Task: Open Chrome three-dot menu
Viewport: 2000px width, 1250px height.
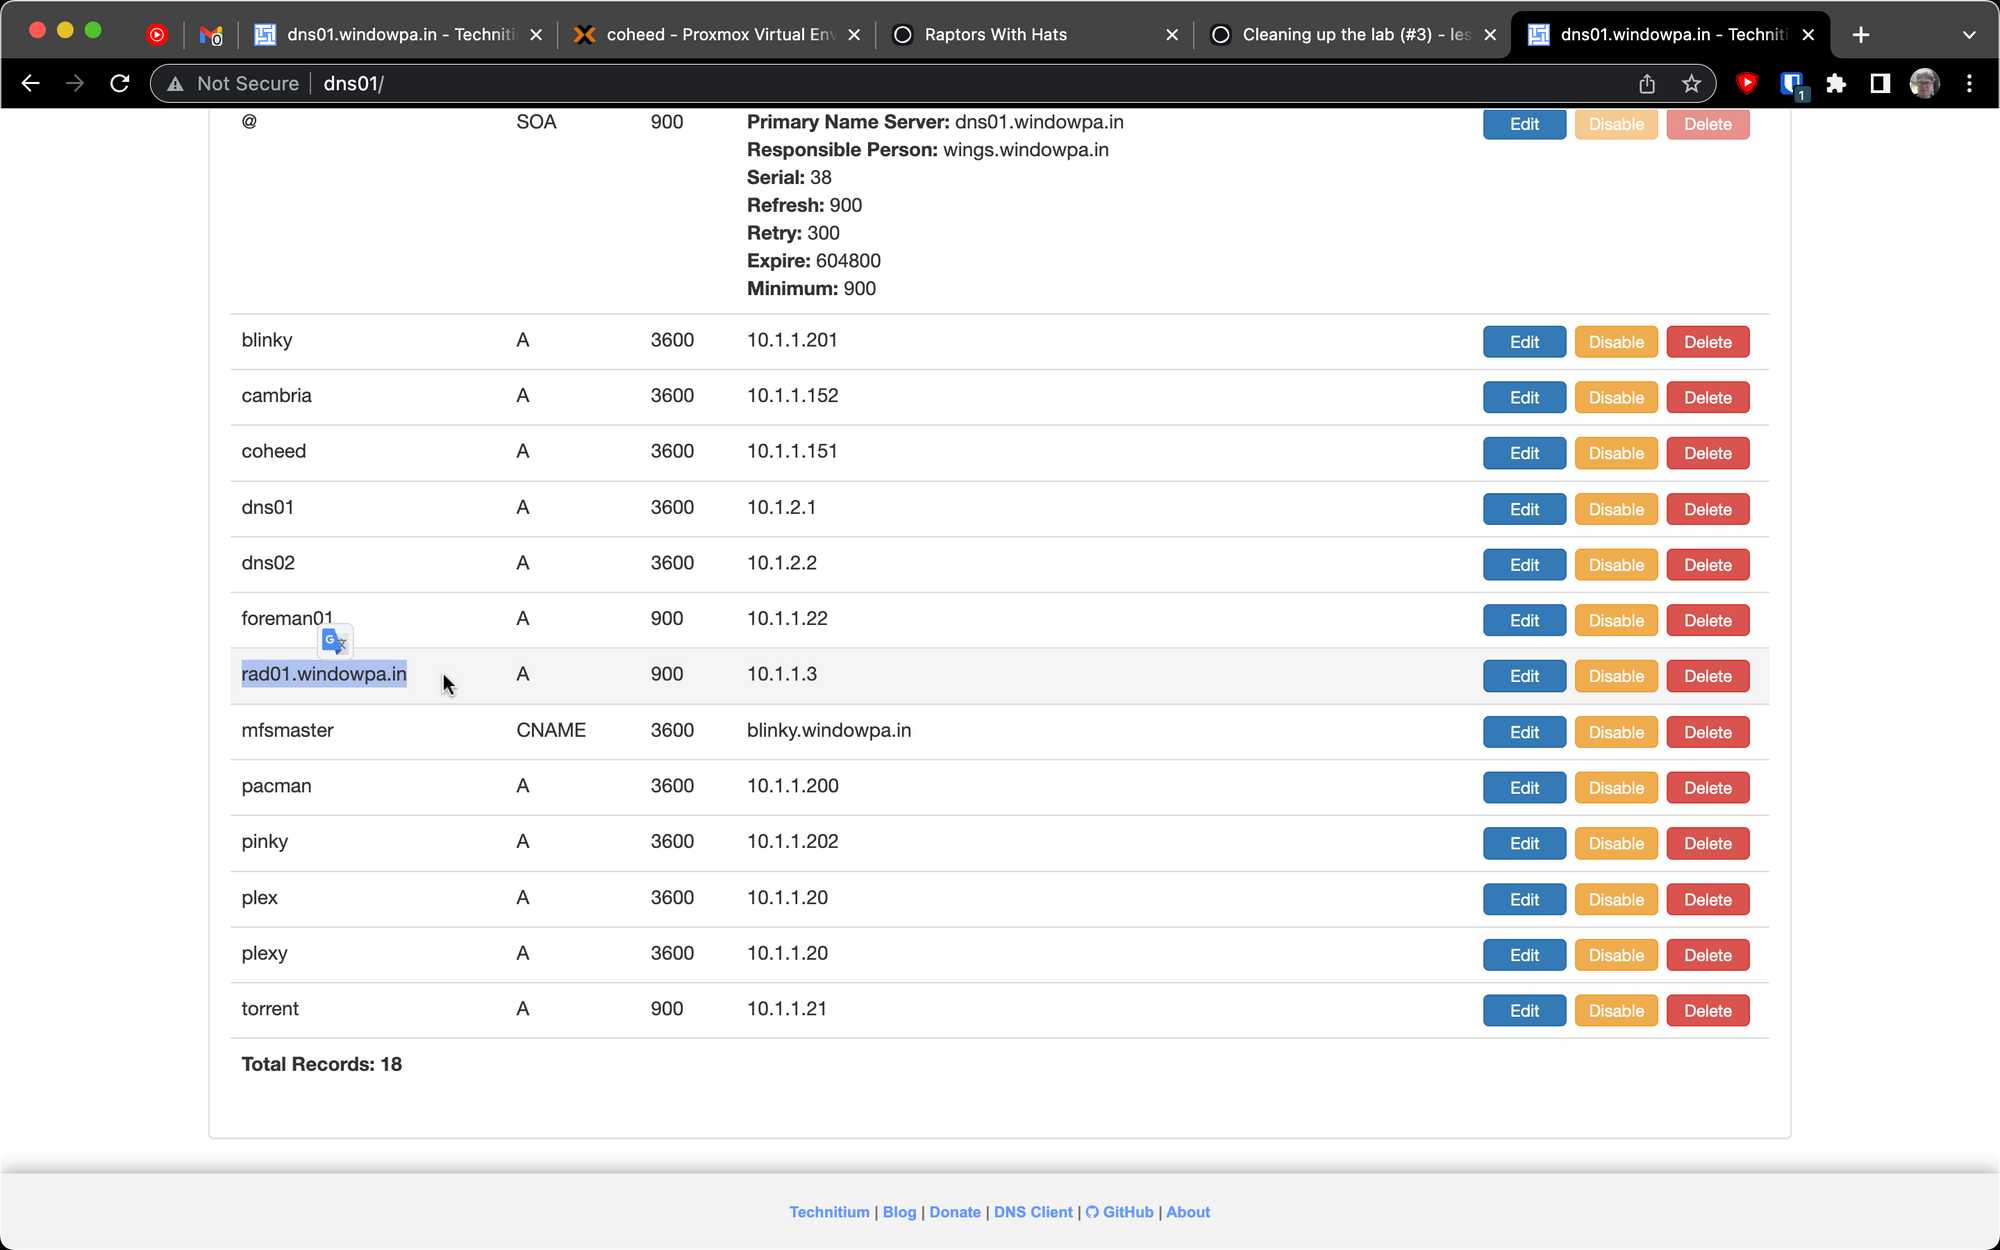Action: pos(1969,84)
